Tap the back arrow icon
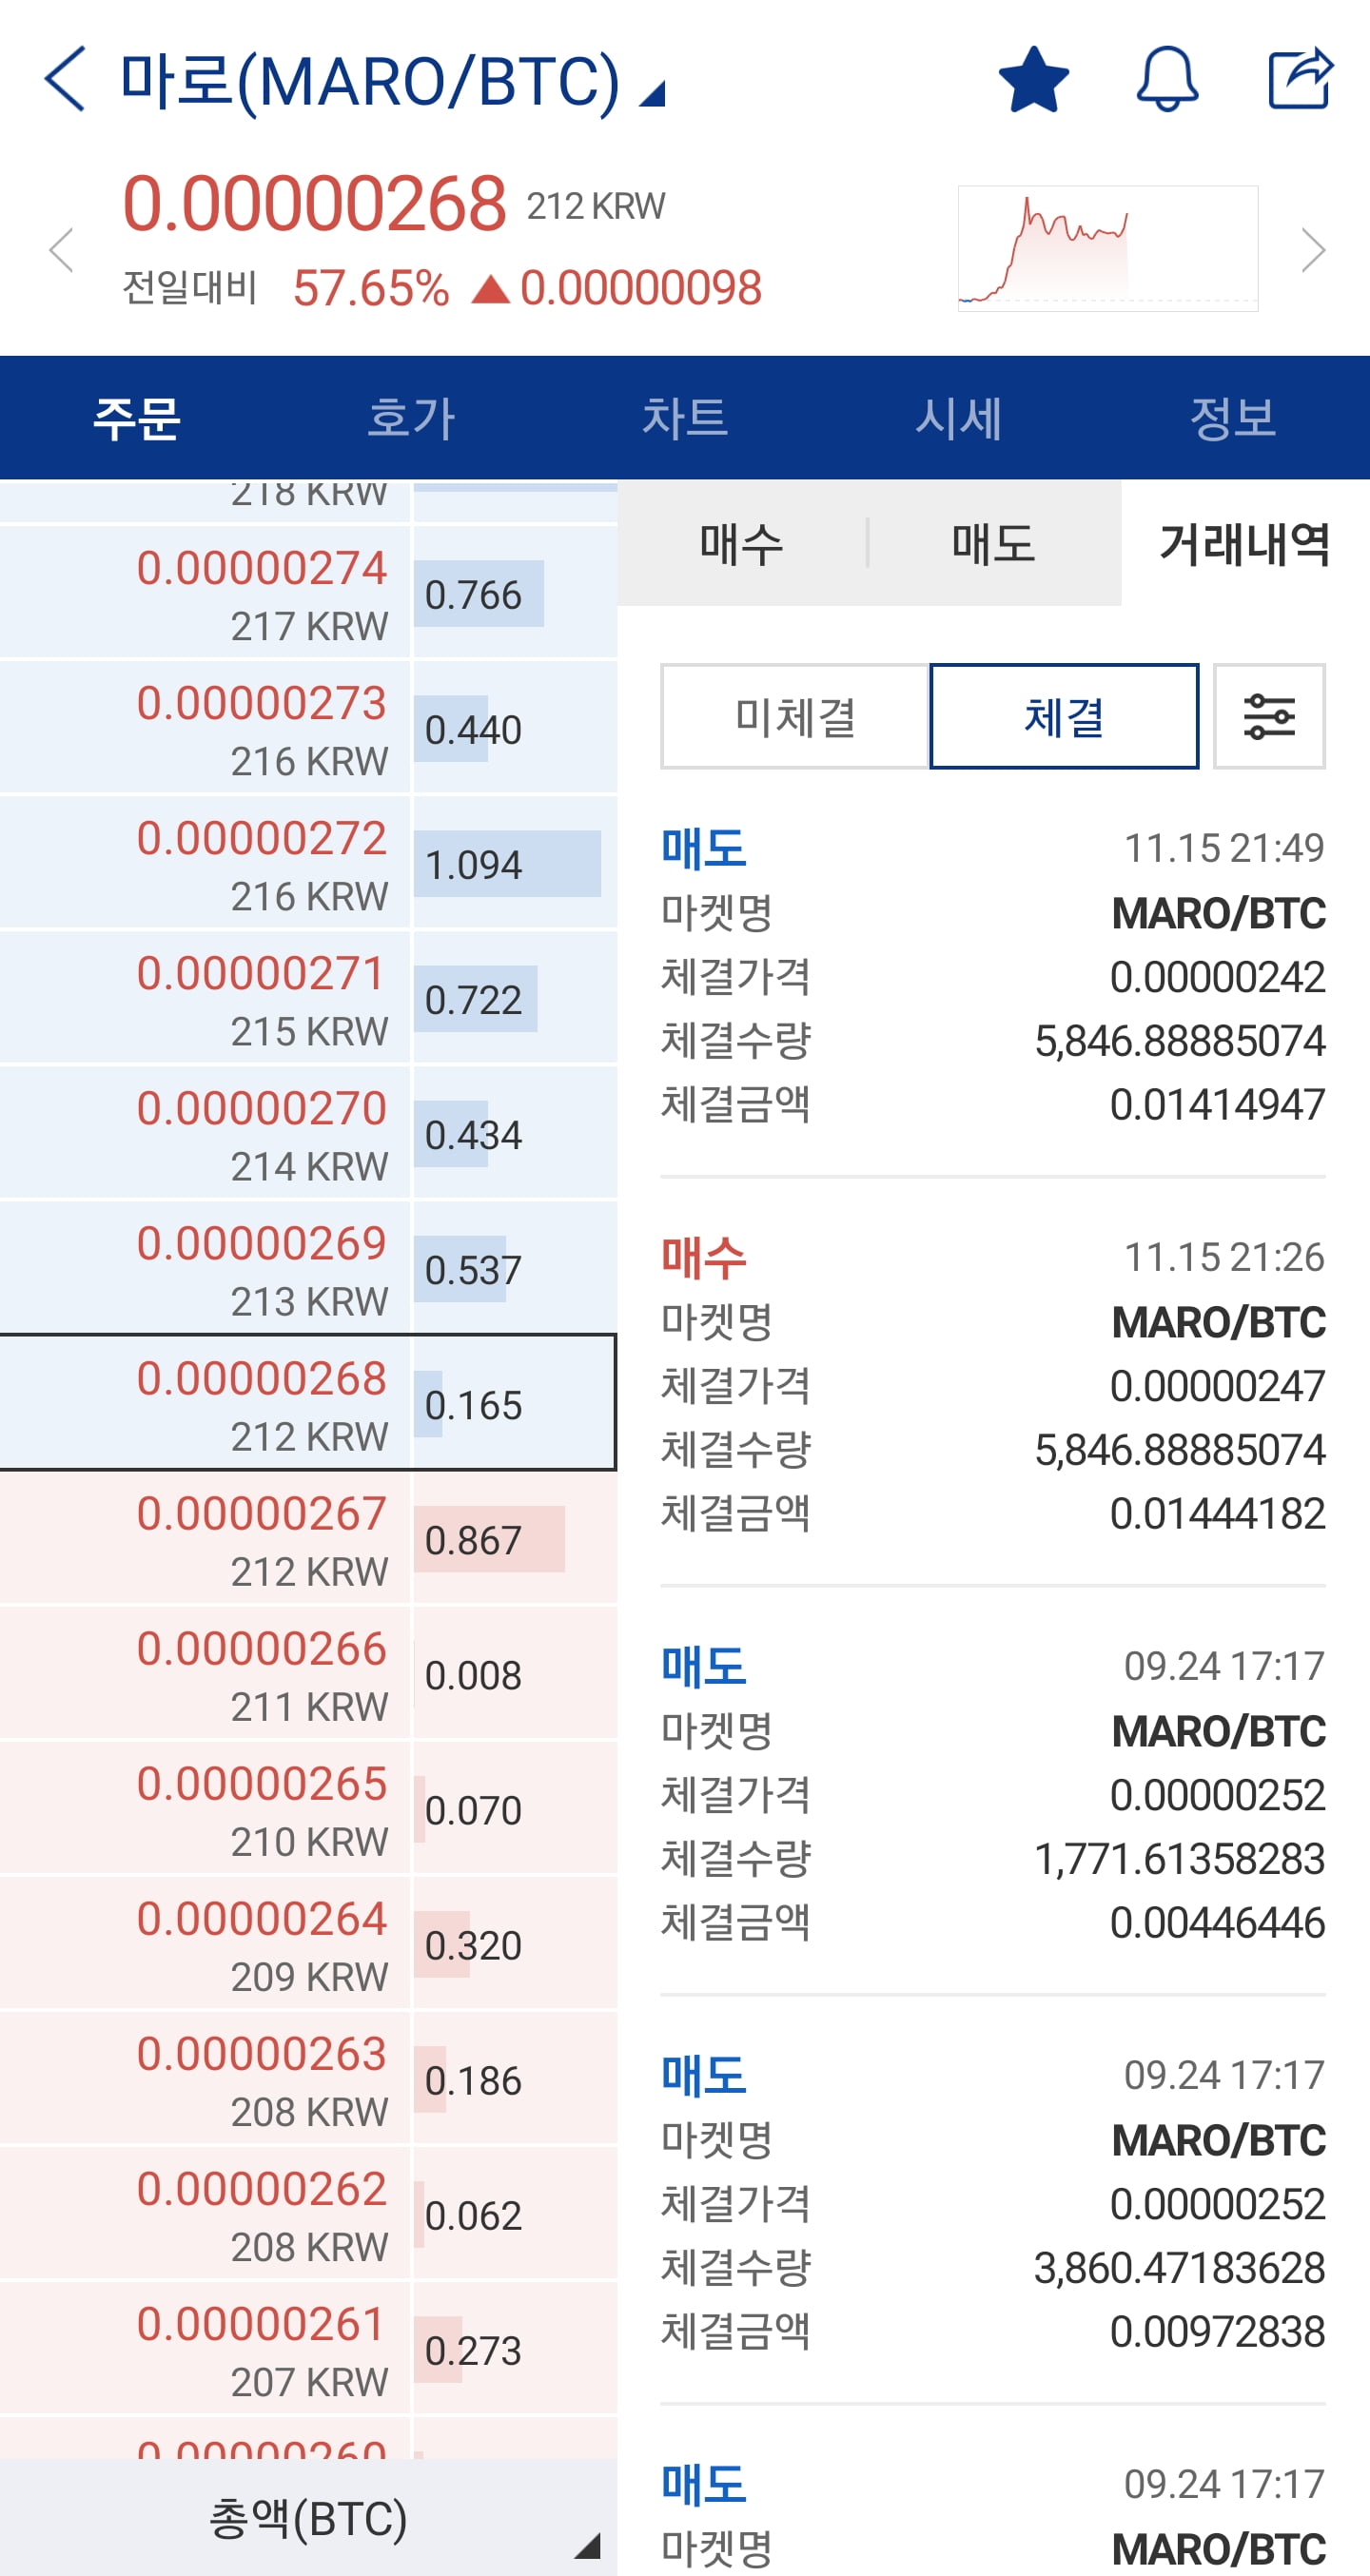The width and height of the screenshot is (1370, 2576). [x=65, y=78]
